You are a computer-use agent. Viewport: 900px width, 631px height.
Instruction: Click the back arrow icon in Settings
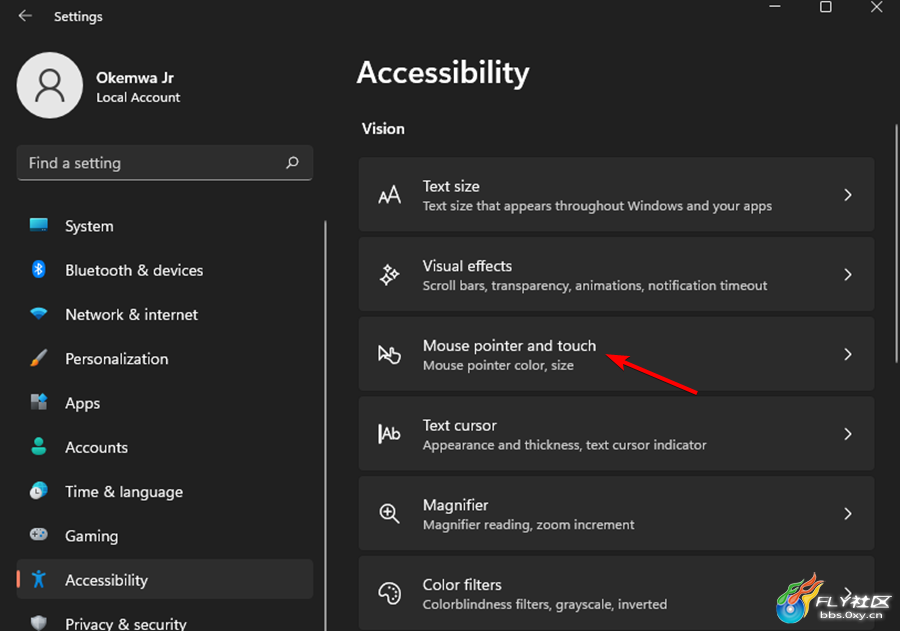pyautogui.click(x=25, y=16)
